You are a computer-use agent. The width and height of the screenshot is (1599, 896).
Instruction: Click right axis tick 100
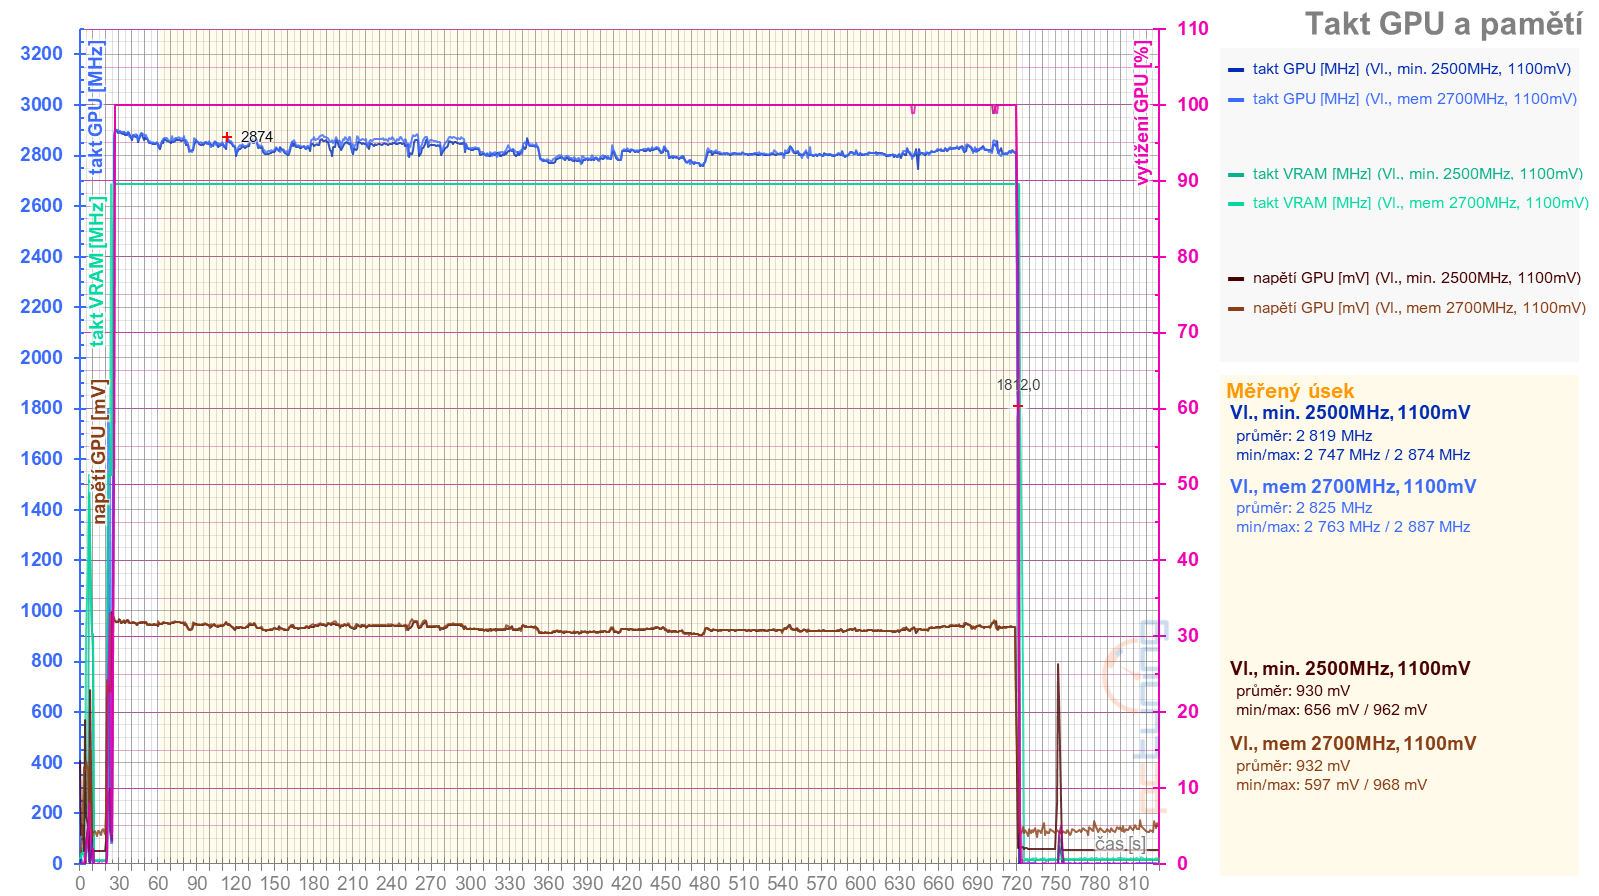click(x=1192, y=105)
